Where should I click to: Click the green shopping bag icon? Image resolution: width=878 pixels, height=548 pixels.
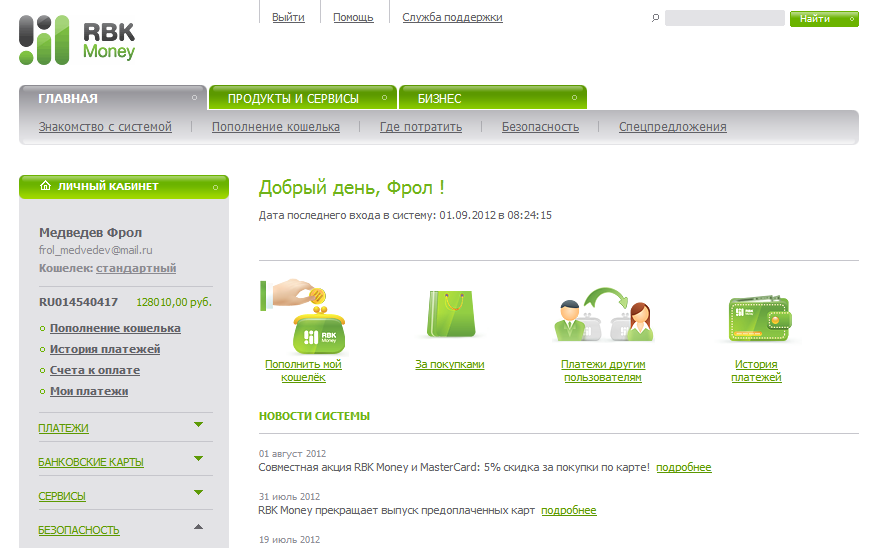pos(451,314)
